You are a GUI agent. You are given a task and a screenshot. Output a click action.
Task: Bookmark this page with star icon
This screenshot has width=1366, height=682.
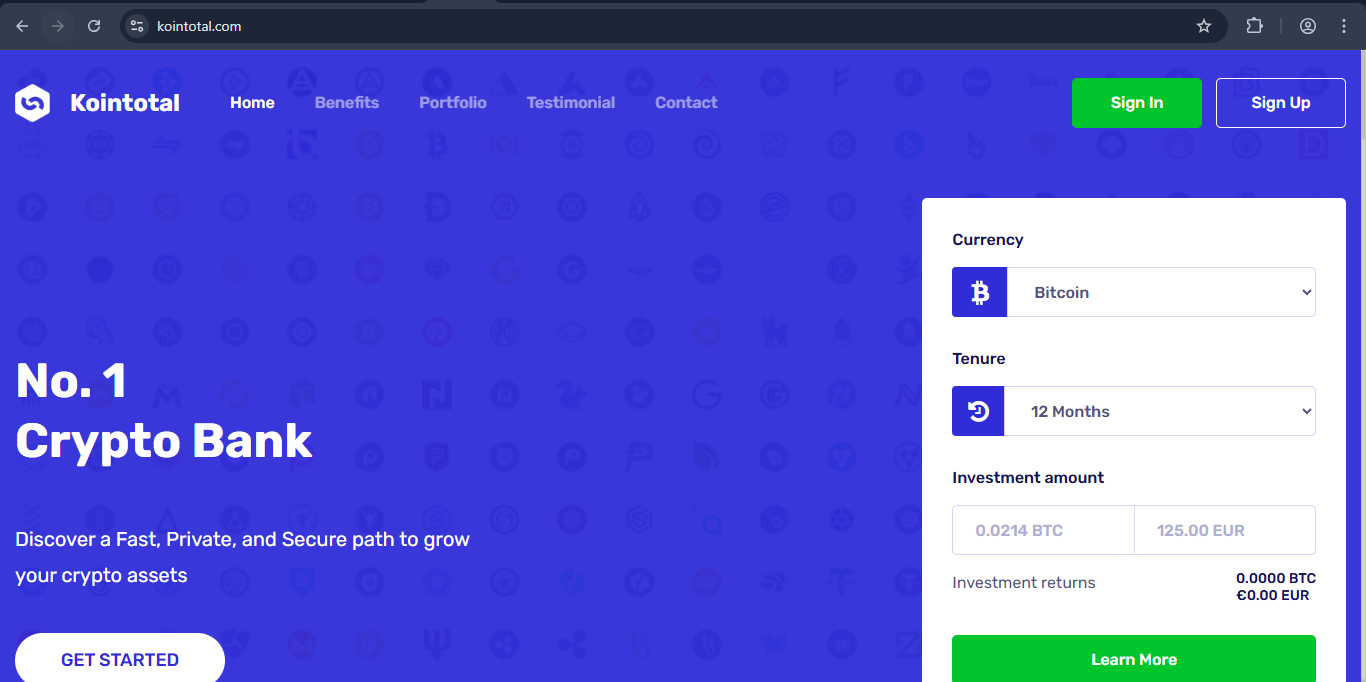pos(1204,26)
